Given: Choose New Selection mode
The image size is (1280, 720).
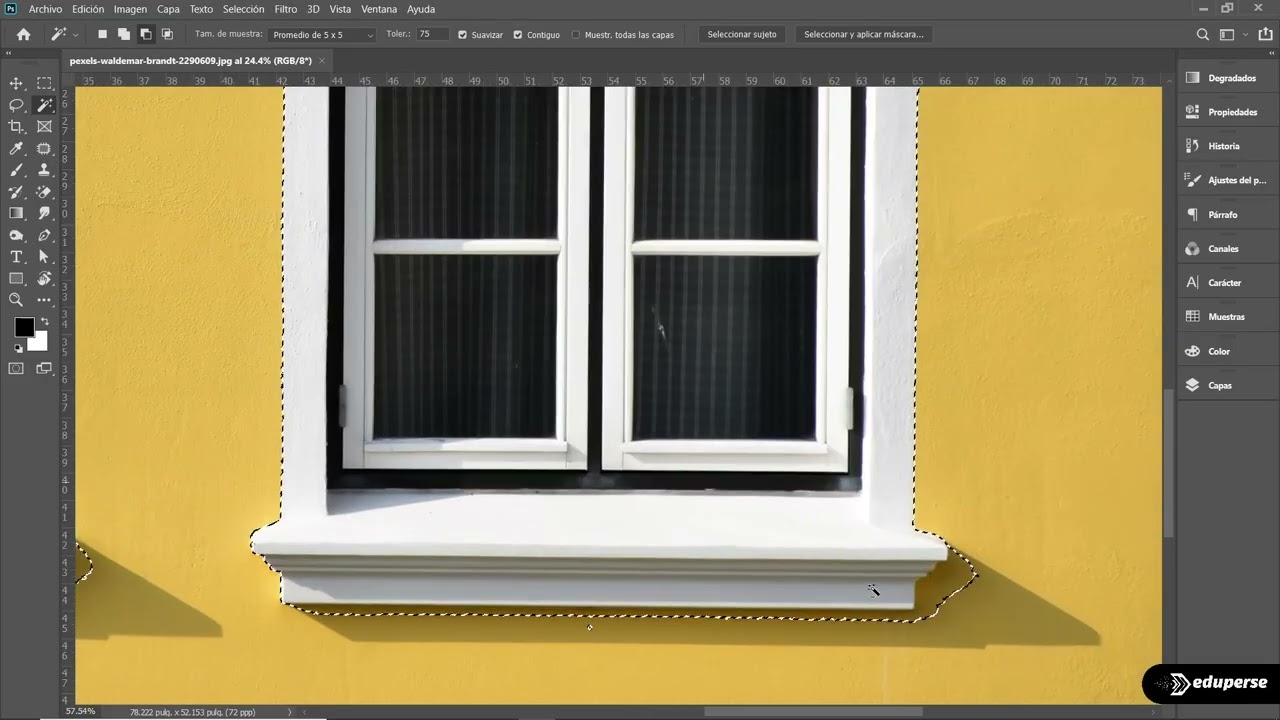Looking at the screenshot, I should 102,34.
